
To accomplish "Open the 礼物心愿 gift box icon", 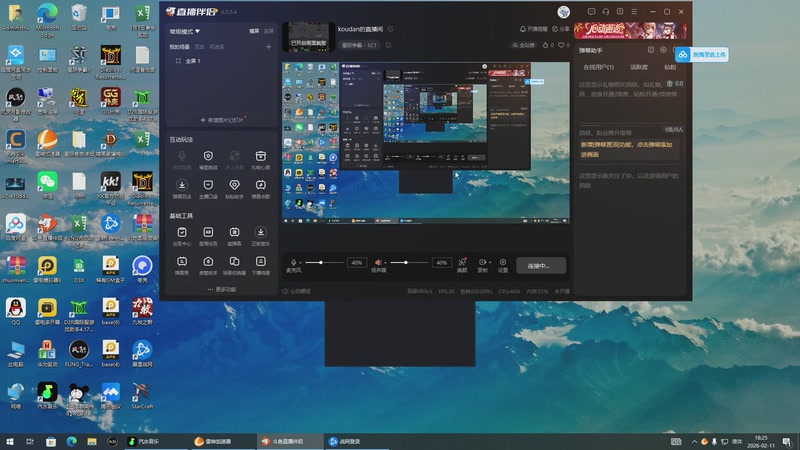I will [261, 156].
